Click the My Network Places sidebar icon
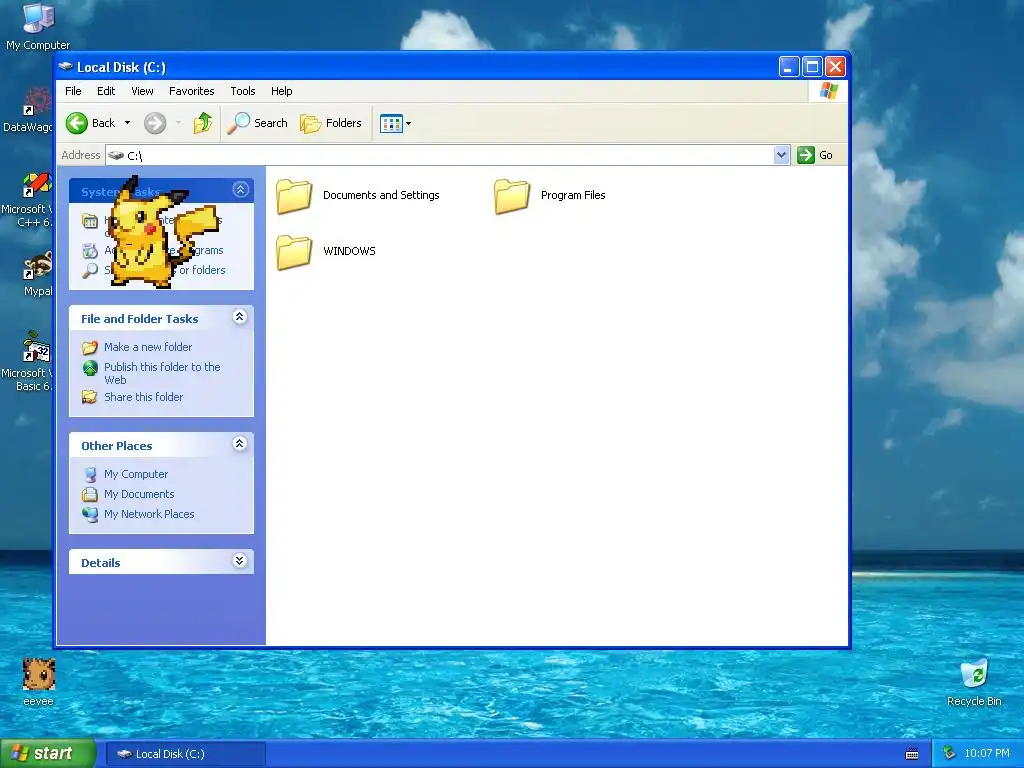The image size is (1024, 768). 89,515
